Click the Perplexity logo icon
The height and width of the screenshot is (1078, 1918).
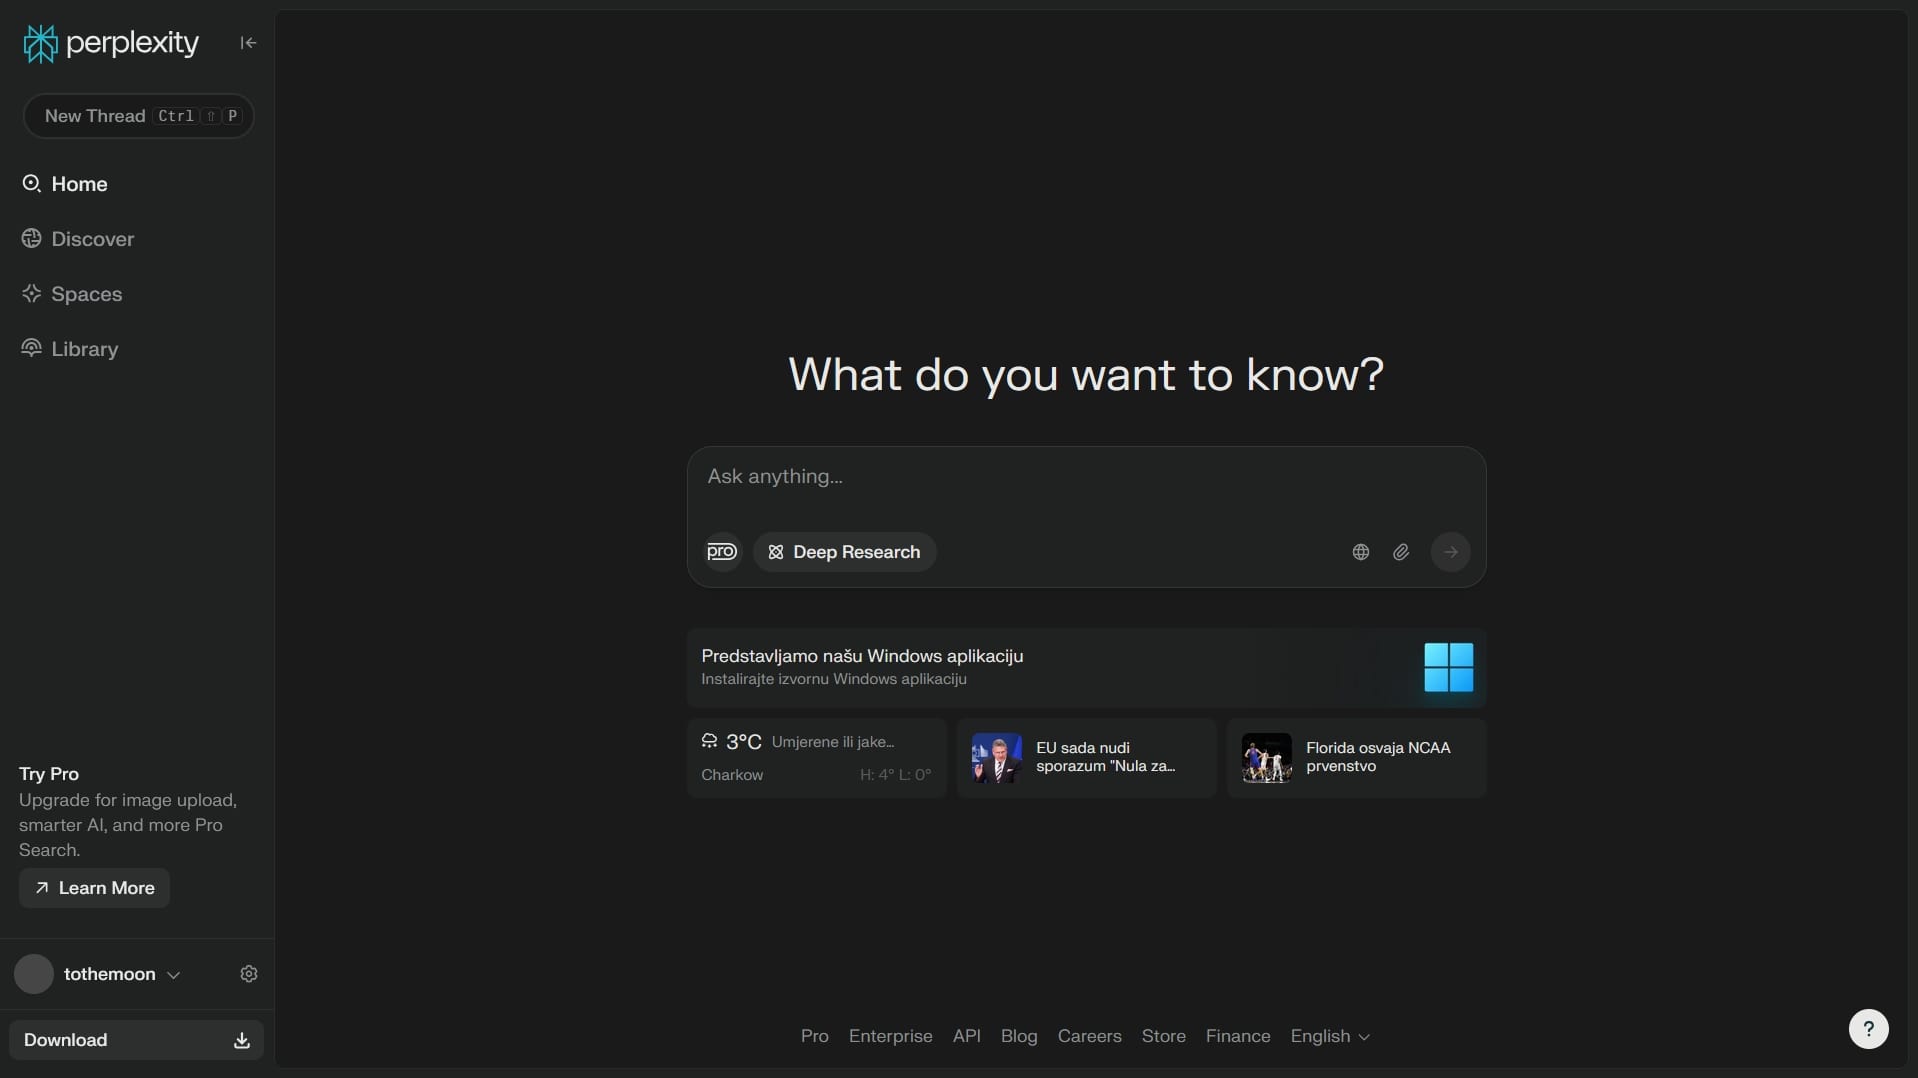(40, 43)
